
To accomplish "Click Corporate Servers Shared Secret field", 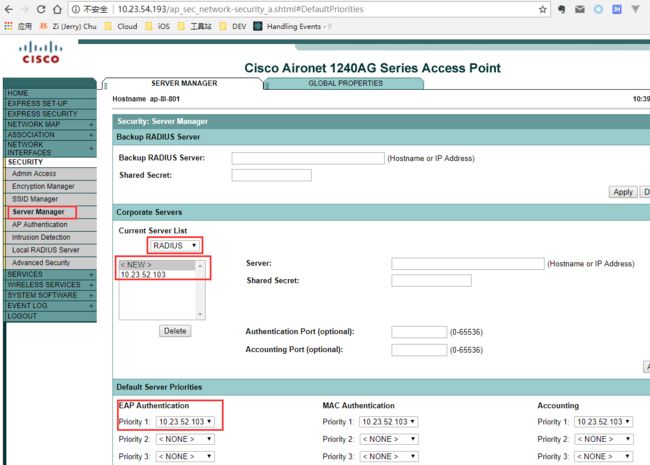I will (431, 281).
